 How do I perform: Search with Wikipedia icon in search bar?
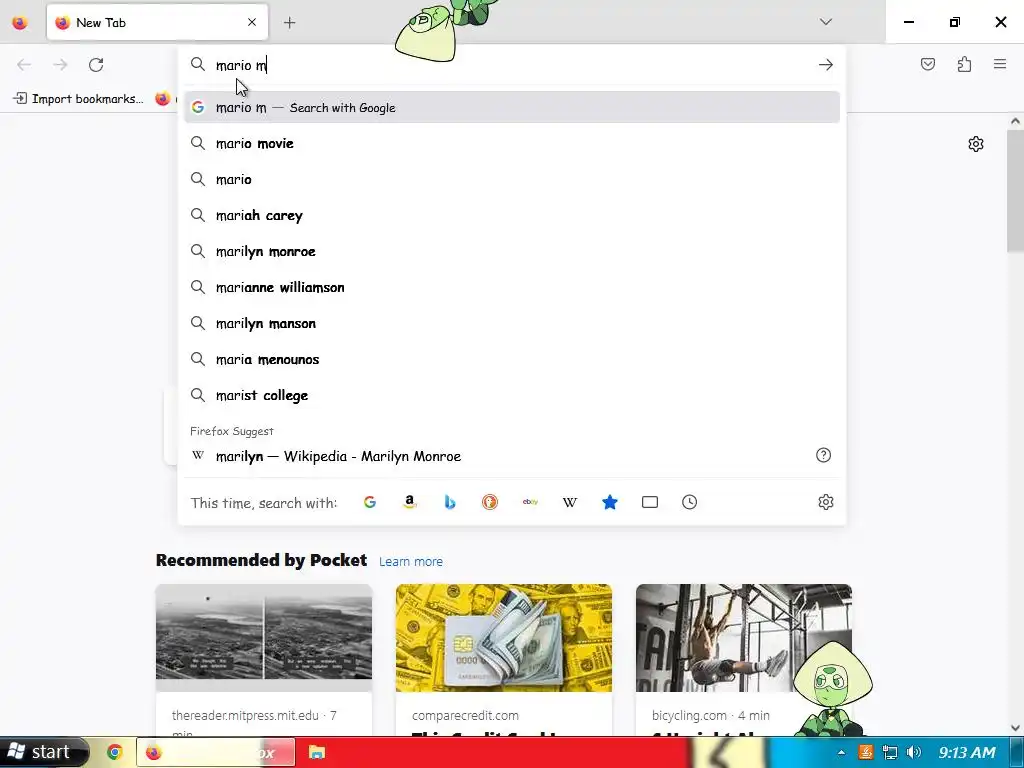tap(569, 502)
